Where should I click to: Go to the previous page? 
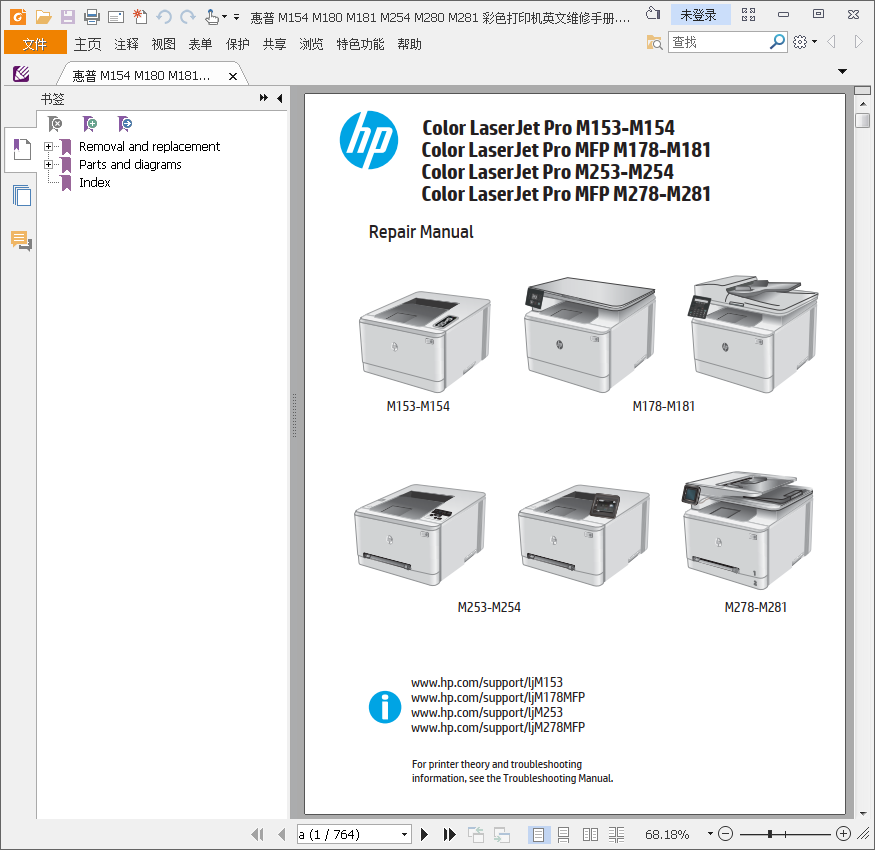(282, 834)
